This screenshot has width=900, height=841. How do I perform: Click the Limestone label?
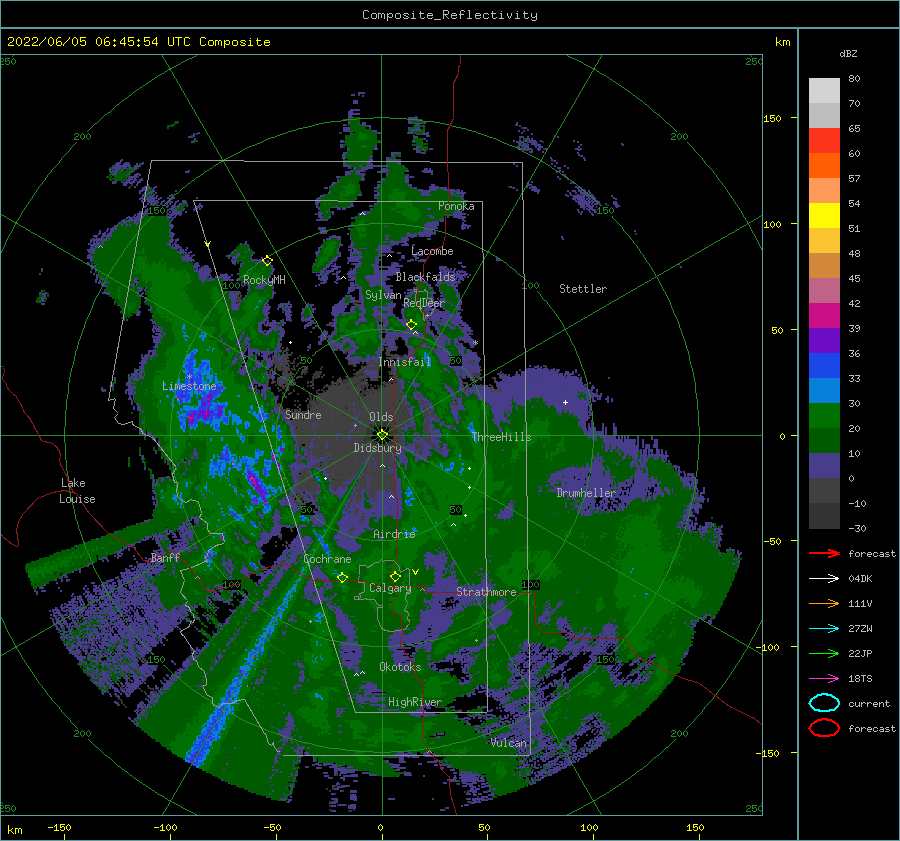click(189, 386)
